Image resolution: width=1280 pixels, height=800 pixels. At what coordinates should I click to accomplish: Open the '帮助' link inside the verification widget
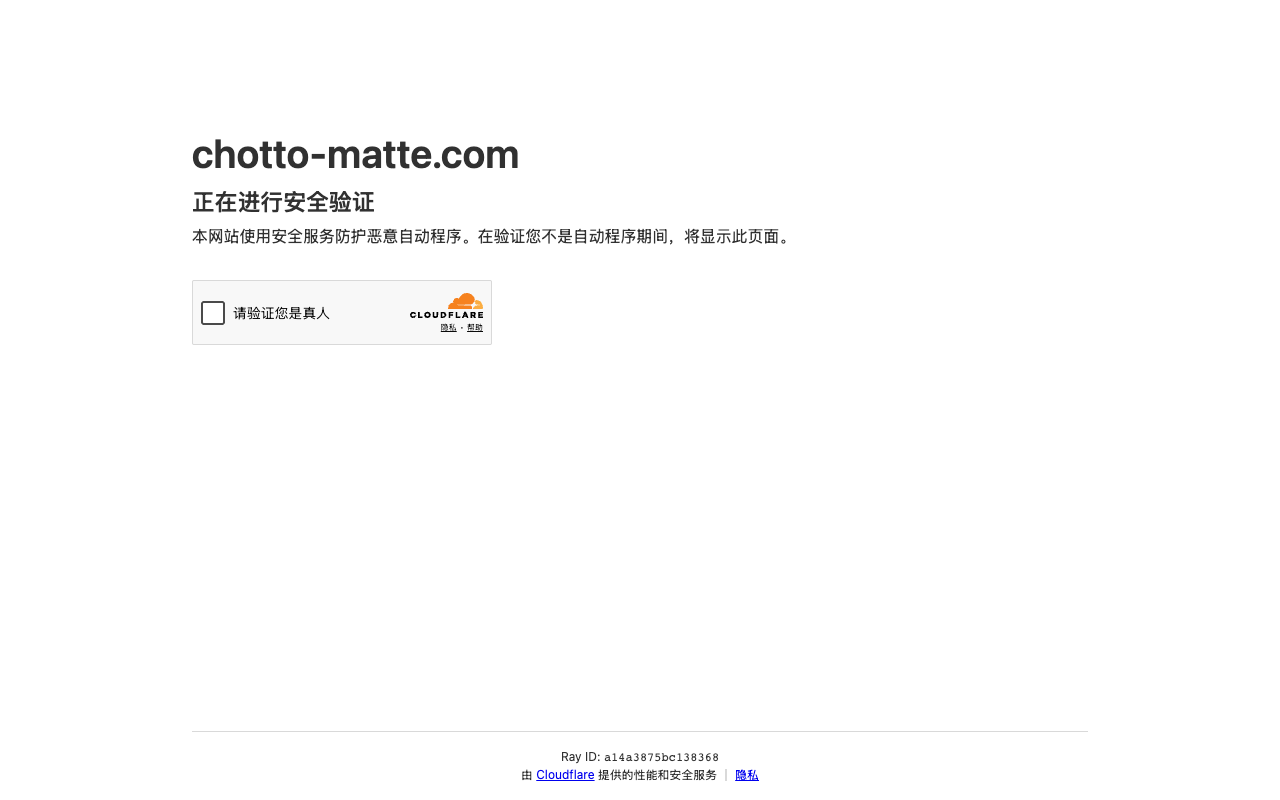(475, 328)
